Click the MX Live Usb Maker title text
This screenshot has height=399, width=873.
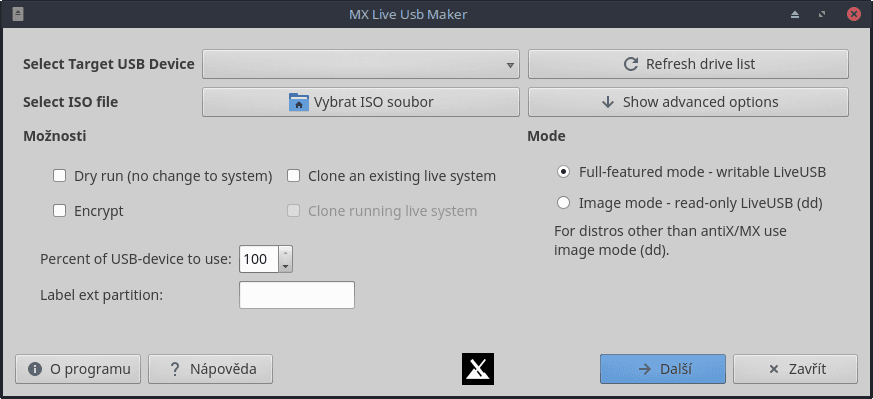point(408,14)
